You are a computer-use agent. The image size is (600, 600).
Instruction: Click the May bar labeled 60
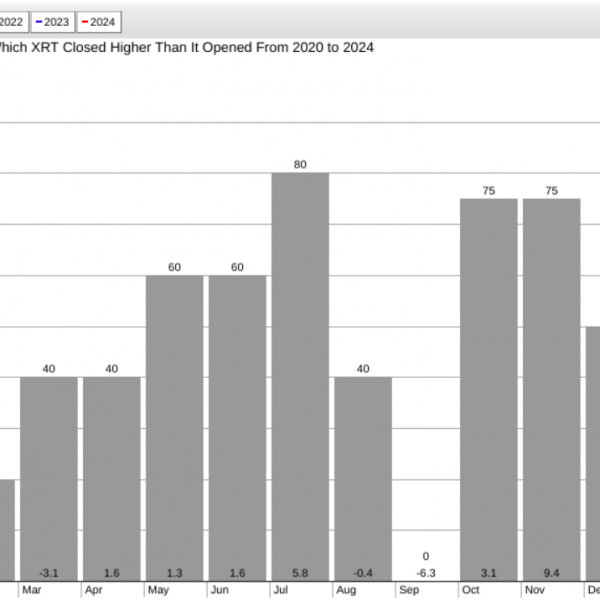point(174,428)
